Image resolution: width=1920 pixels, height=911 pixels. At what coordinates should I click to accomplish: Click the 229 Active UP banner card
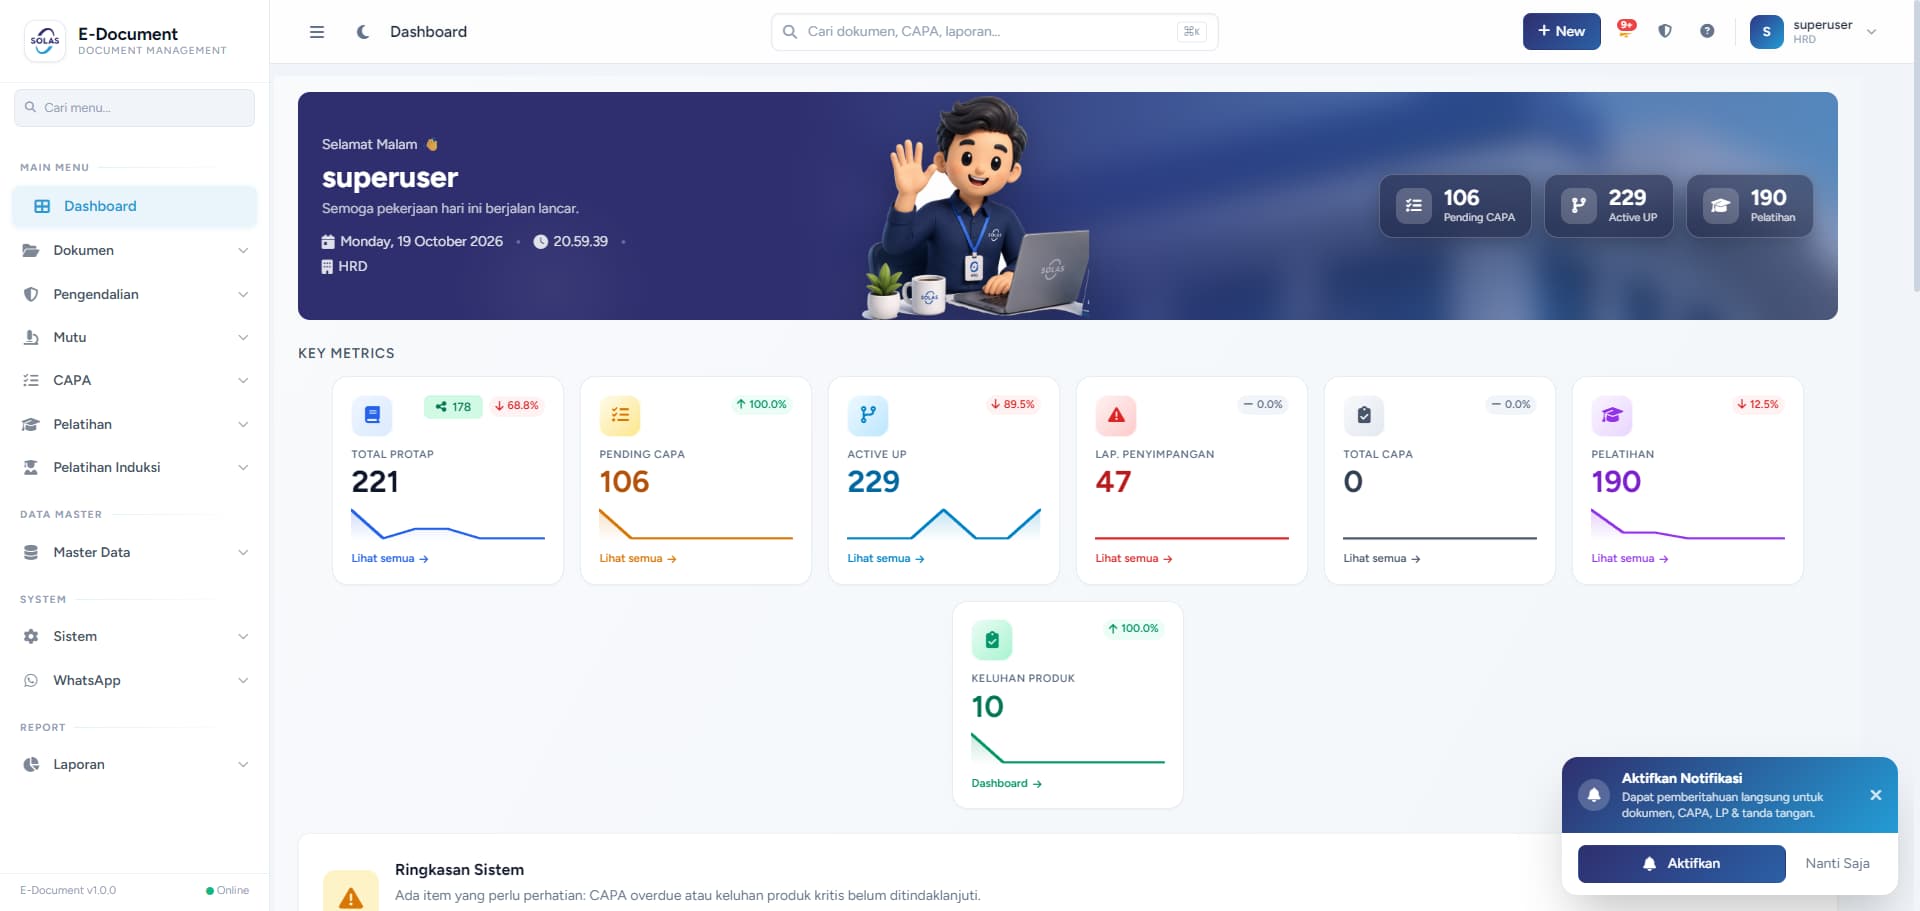pyautogui.click(x=1609, y=206)
